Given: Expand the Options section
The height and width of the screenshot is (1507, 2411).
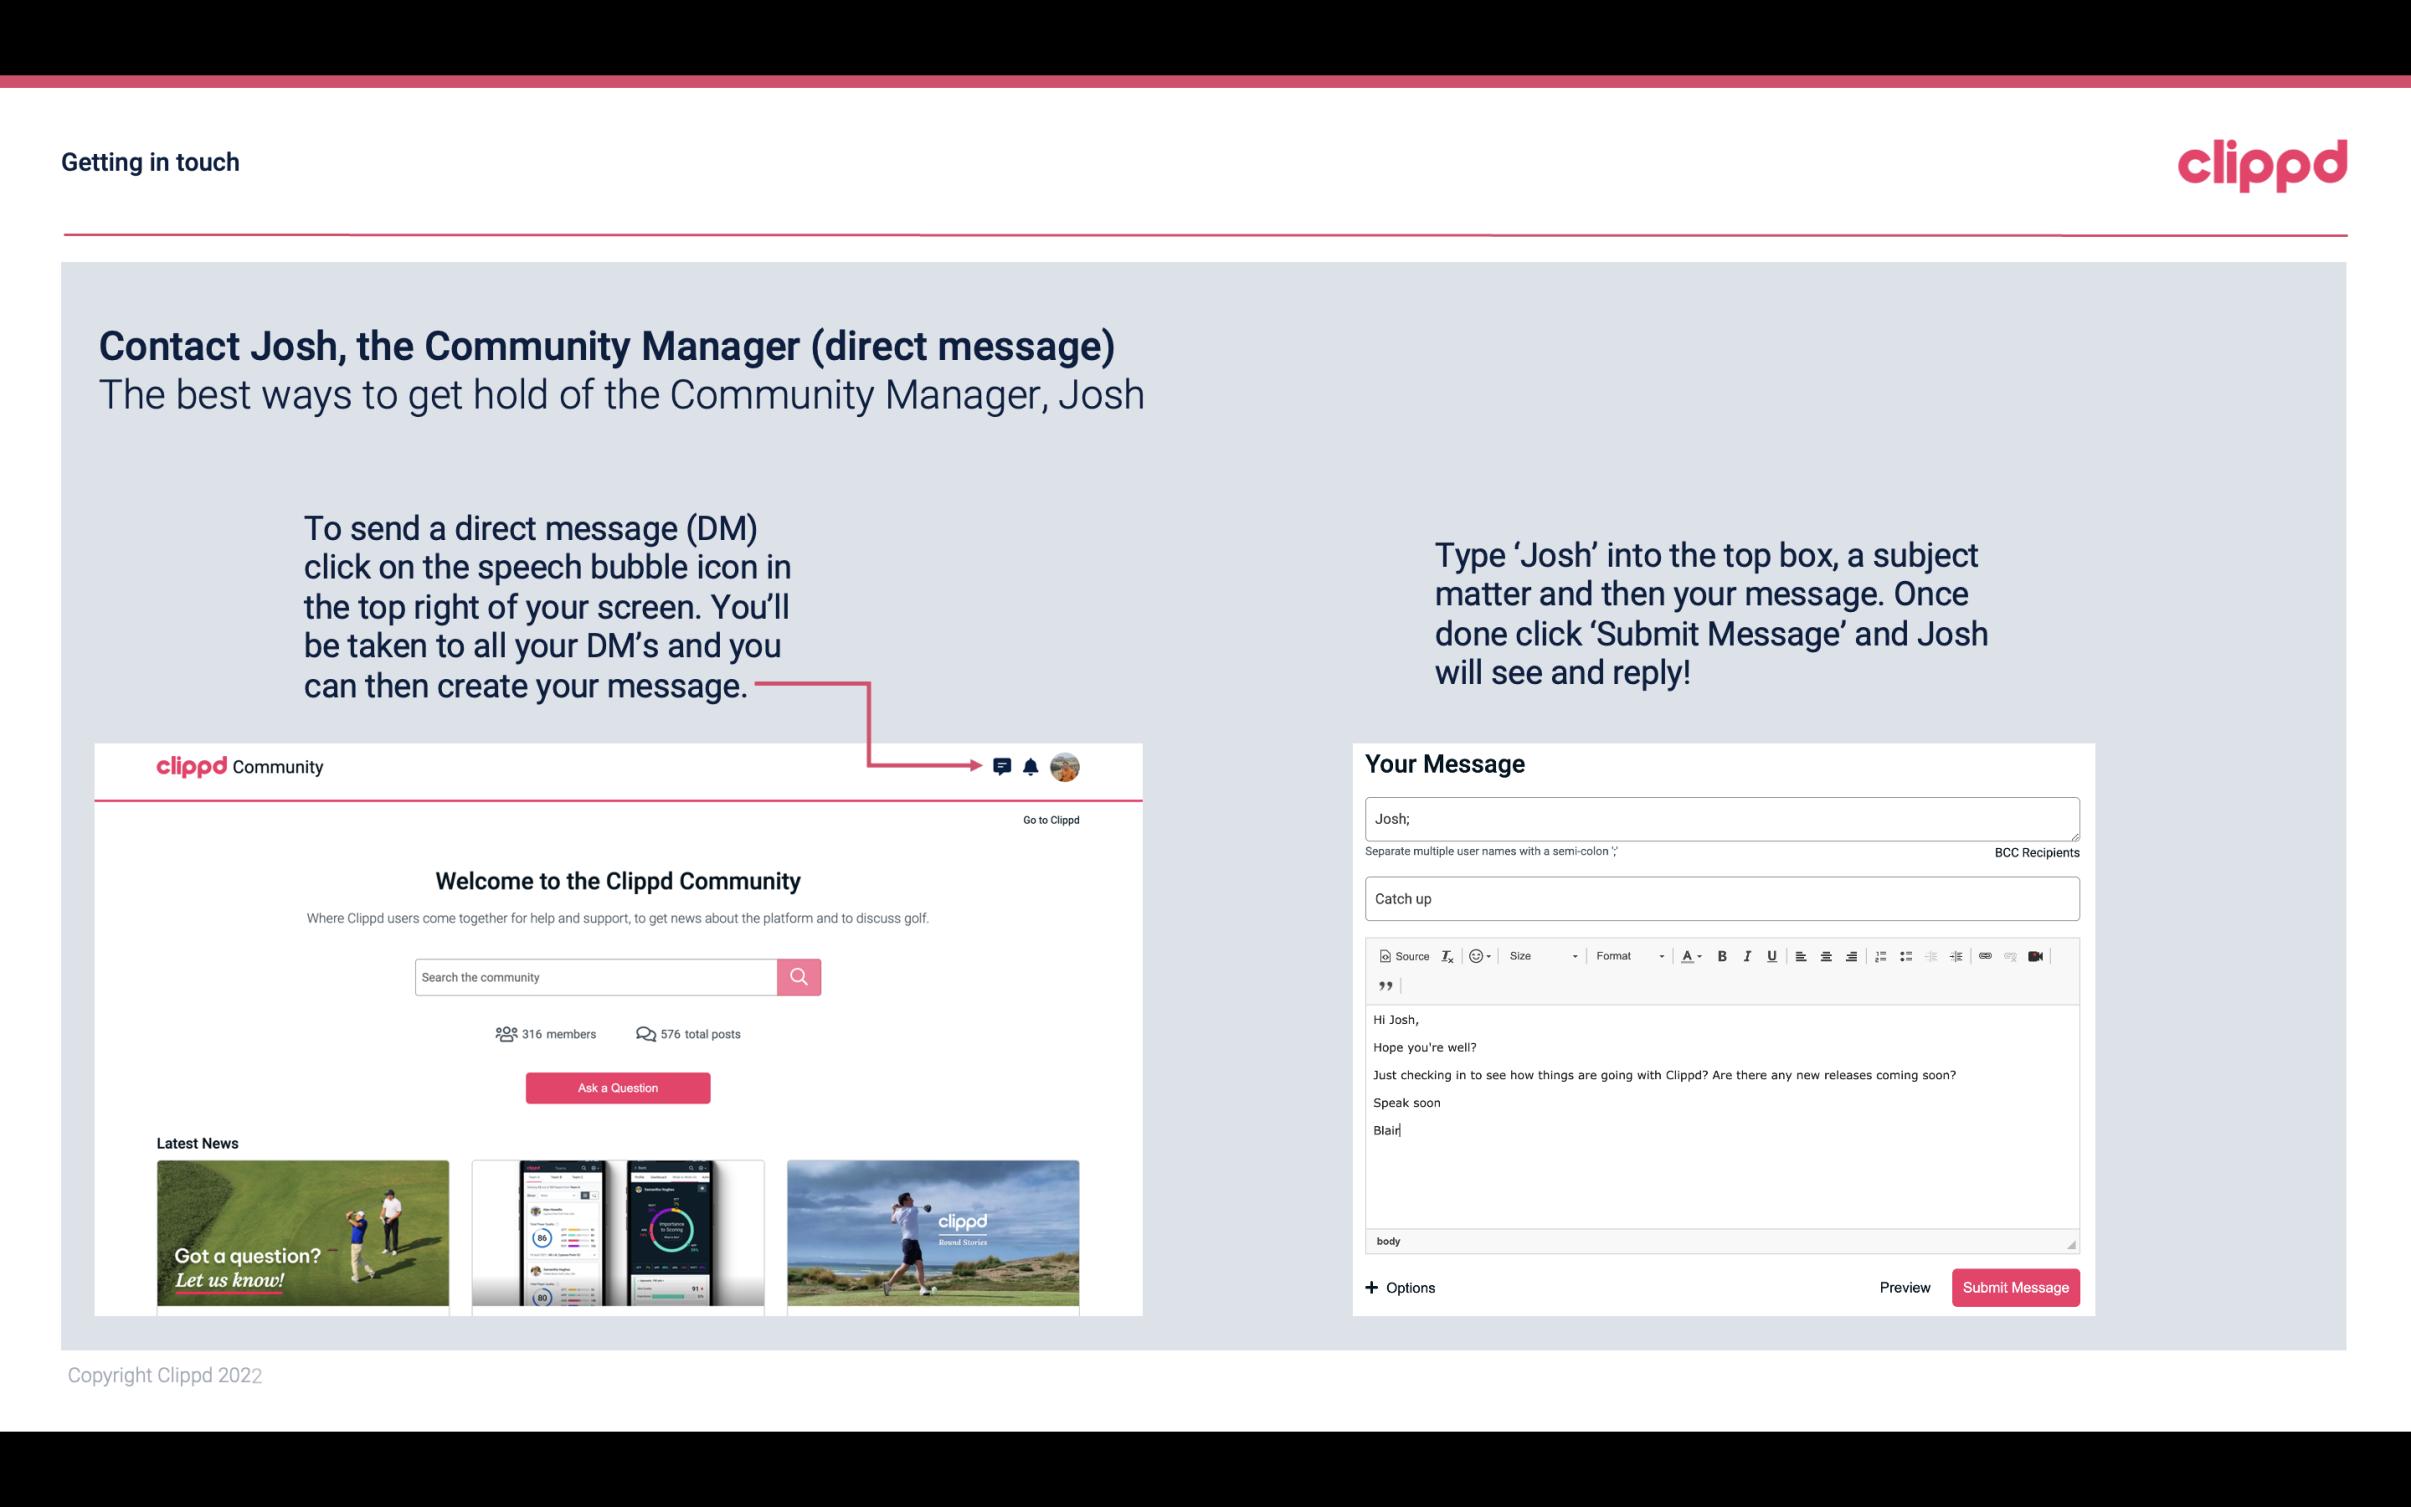Looking at the screenshot, I should click(x=1399, y=1287).
